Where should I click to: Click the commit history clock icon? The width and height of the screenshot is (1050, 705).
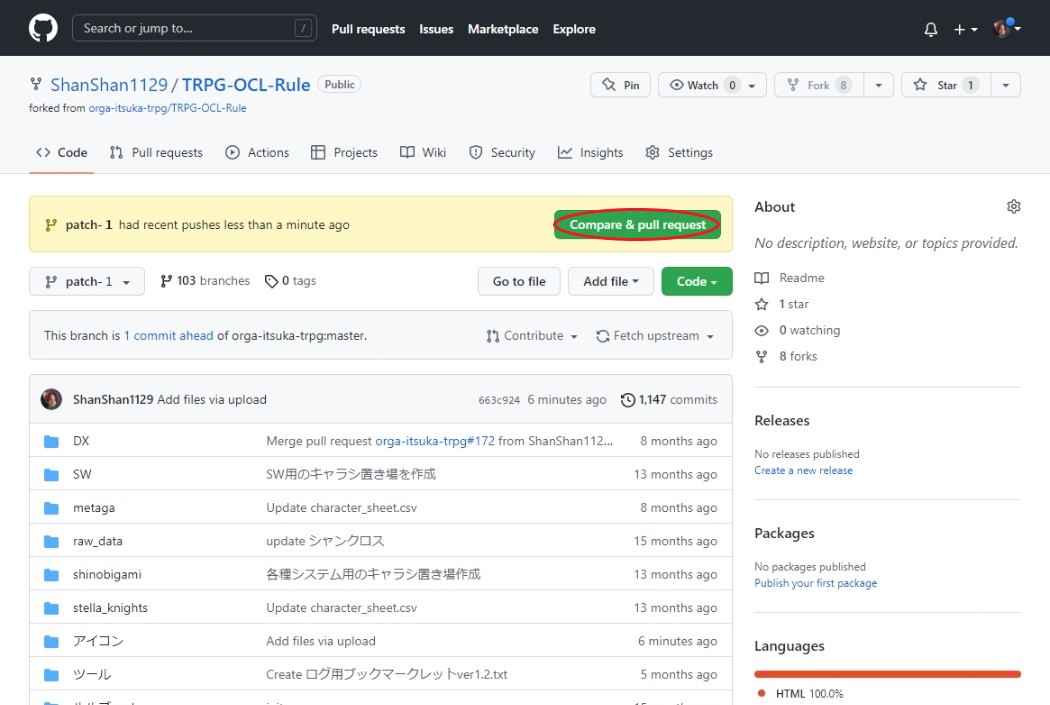pyautogui.click(x=627, y=400)
